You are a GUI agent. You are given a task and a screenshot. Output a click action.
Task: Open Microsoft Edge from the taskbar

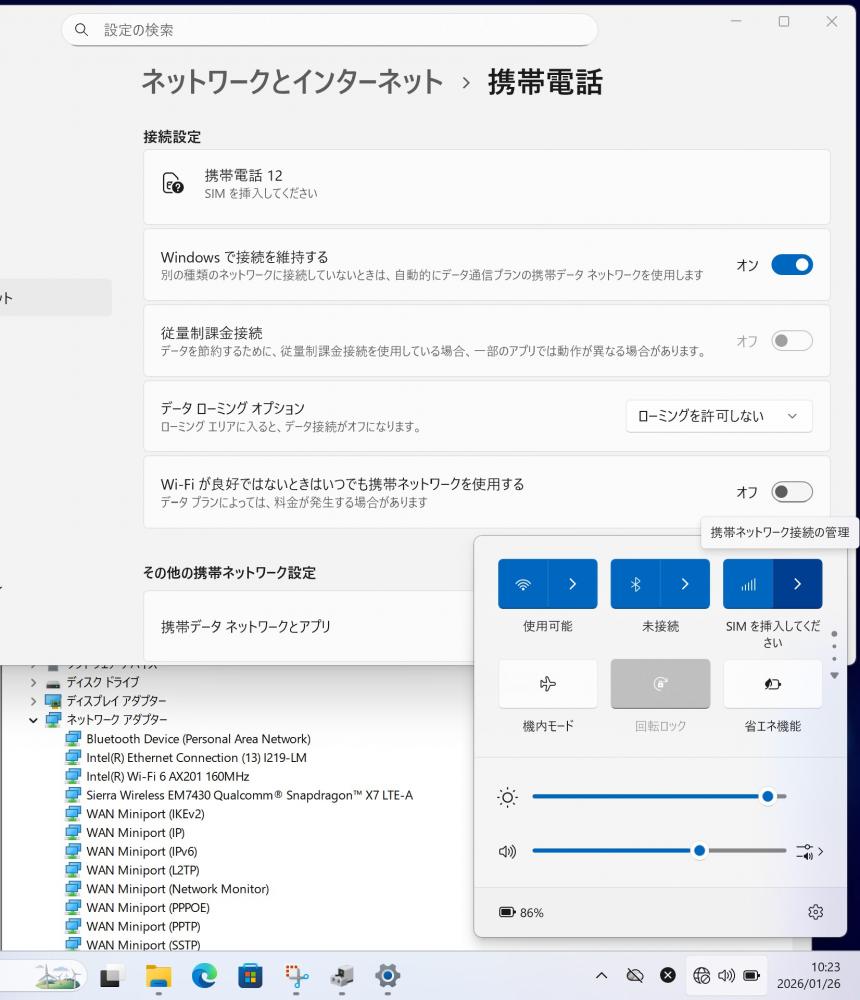coord(204,976)
